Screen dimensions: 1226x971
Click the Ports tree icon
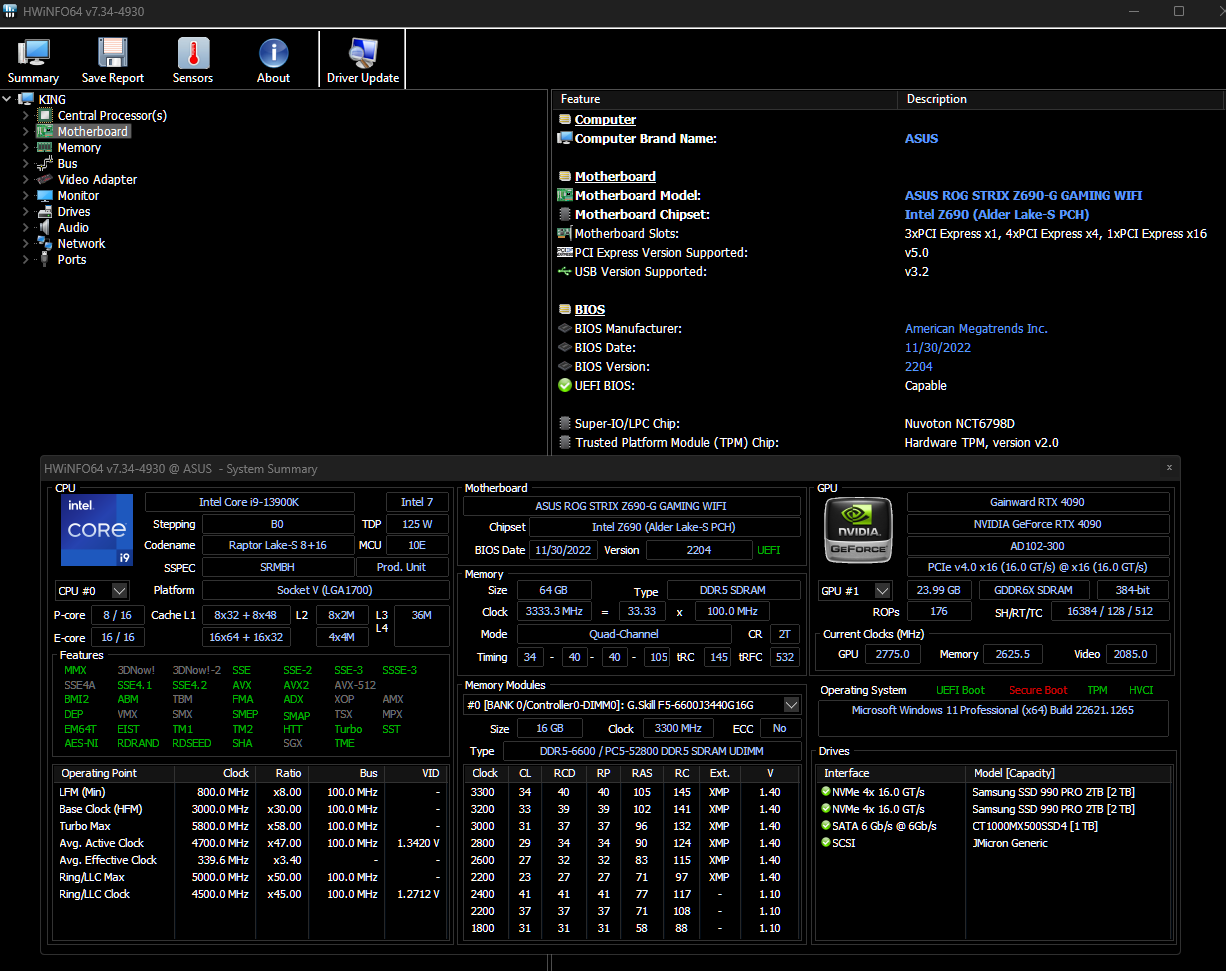coord(45,259)
